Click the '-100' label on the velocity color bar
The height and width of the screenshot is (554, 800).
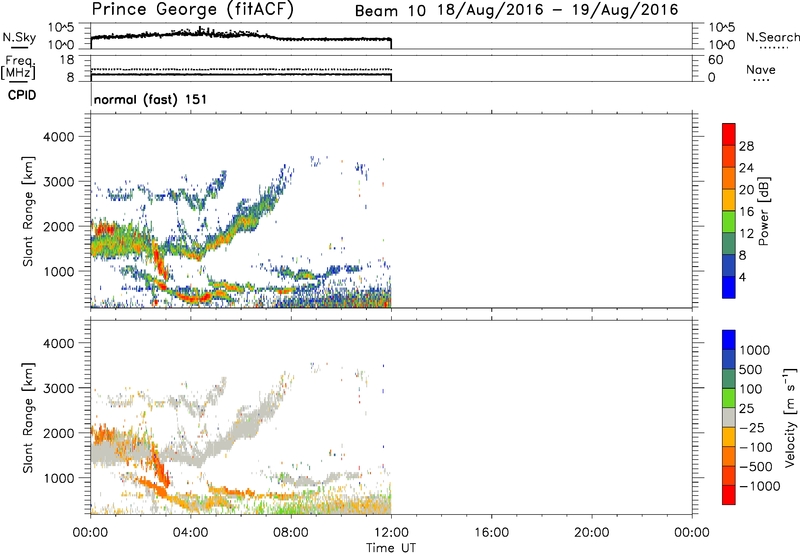[x=756, y=447]
